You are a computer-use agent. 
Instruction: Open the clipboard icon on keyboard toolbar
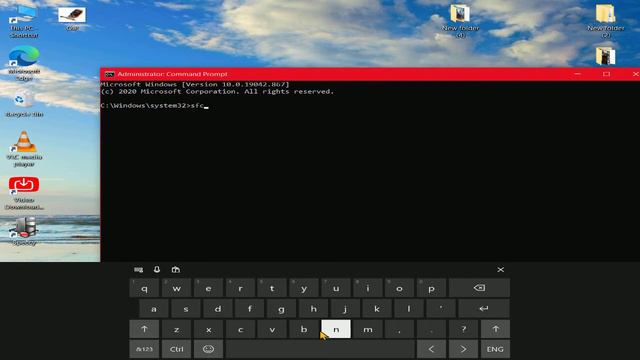[x=176, y=269]
